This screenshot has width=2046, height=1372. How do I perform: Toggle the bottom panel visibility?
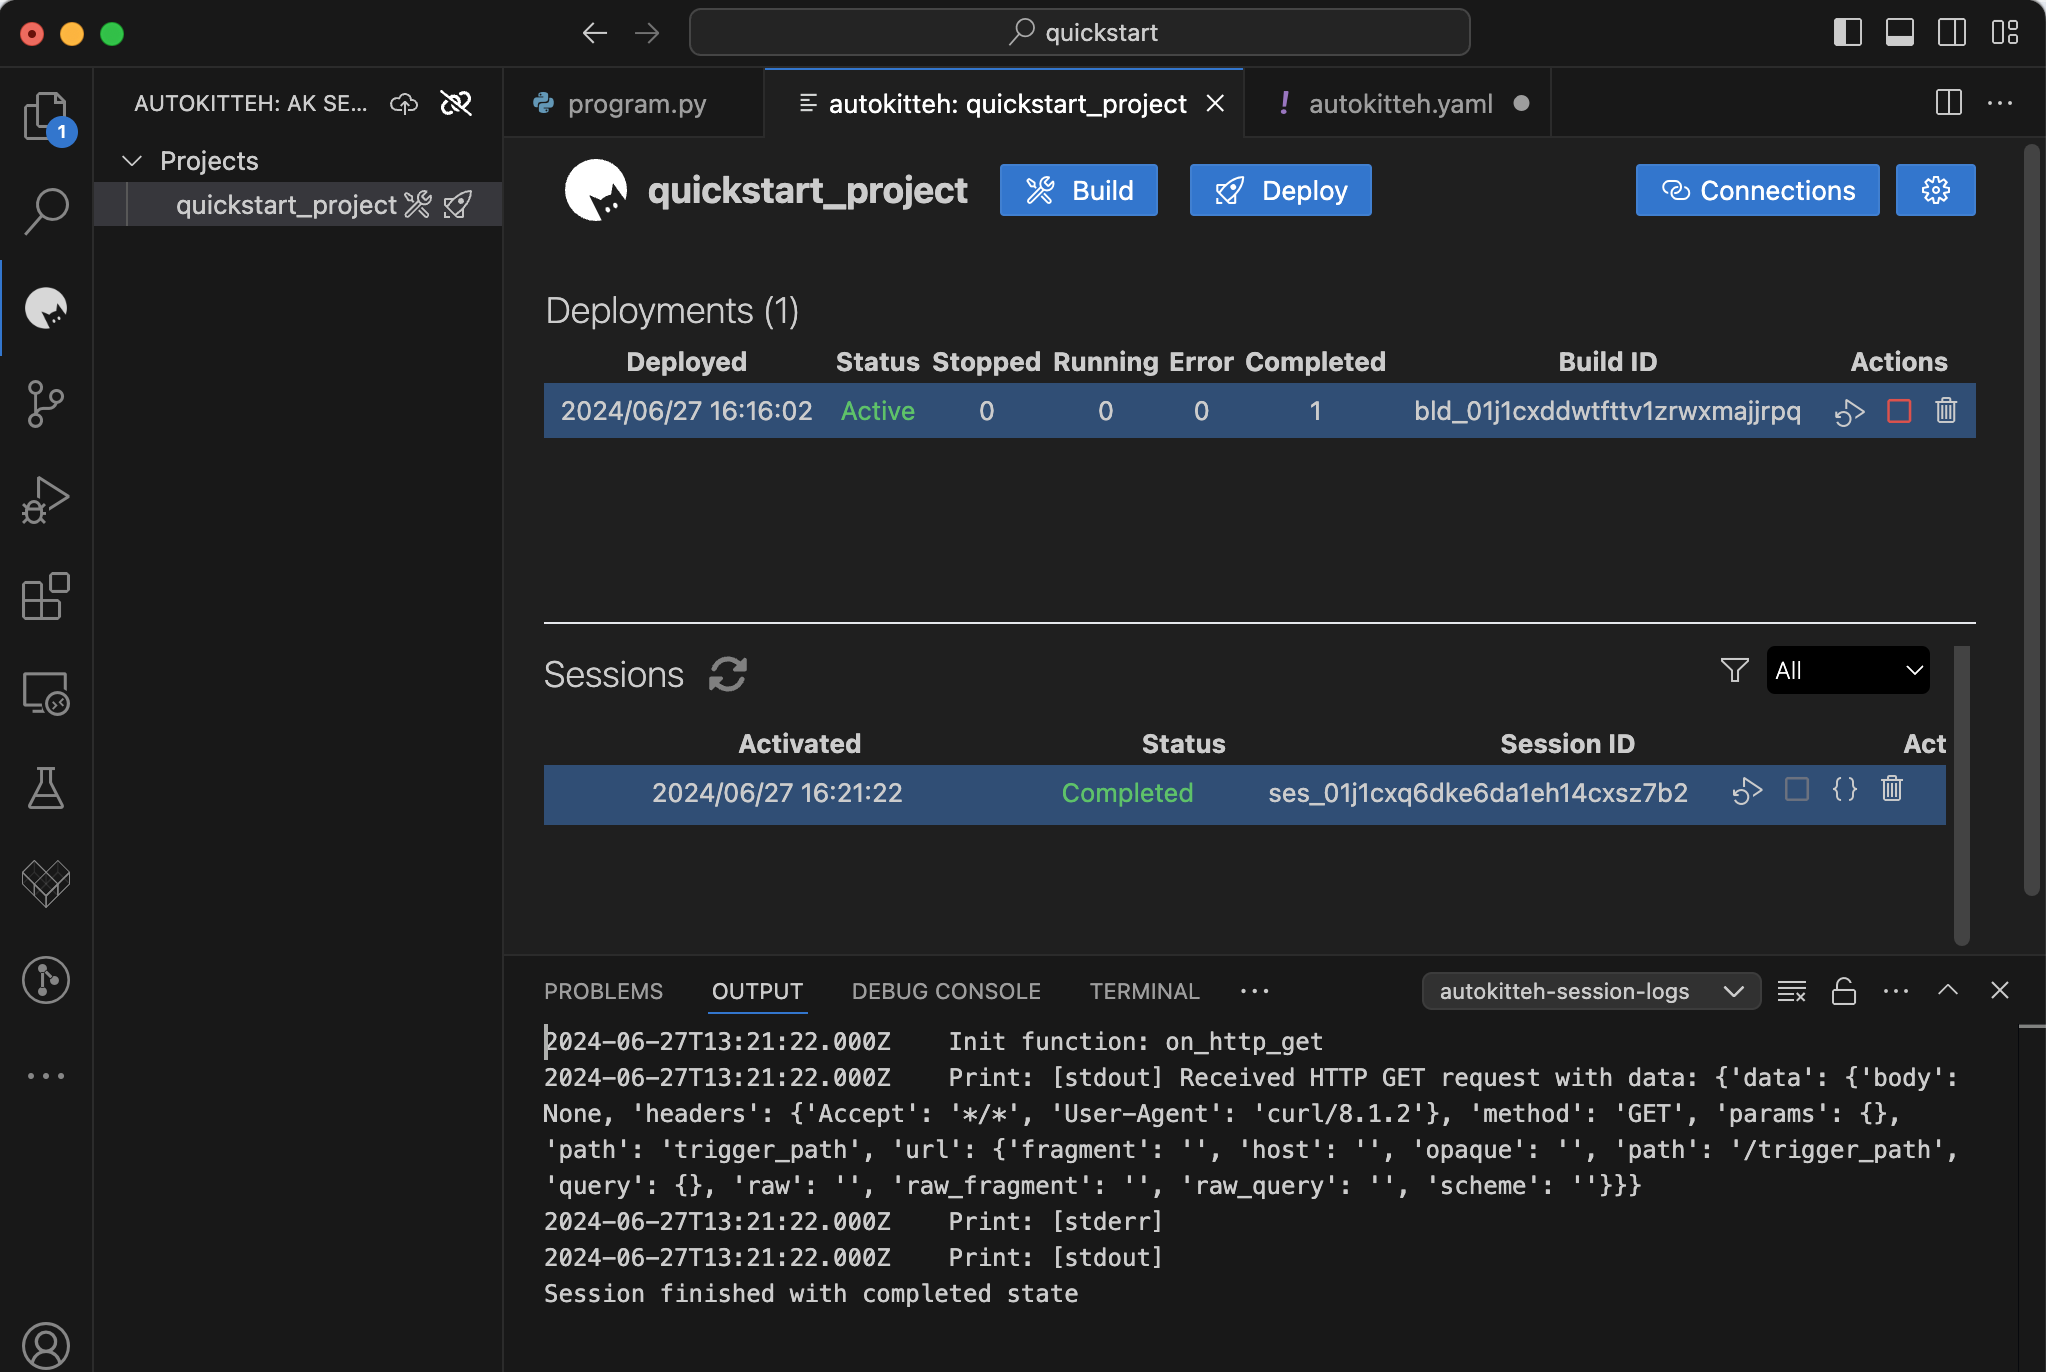[x=1900, y=33]
